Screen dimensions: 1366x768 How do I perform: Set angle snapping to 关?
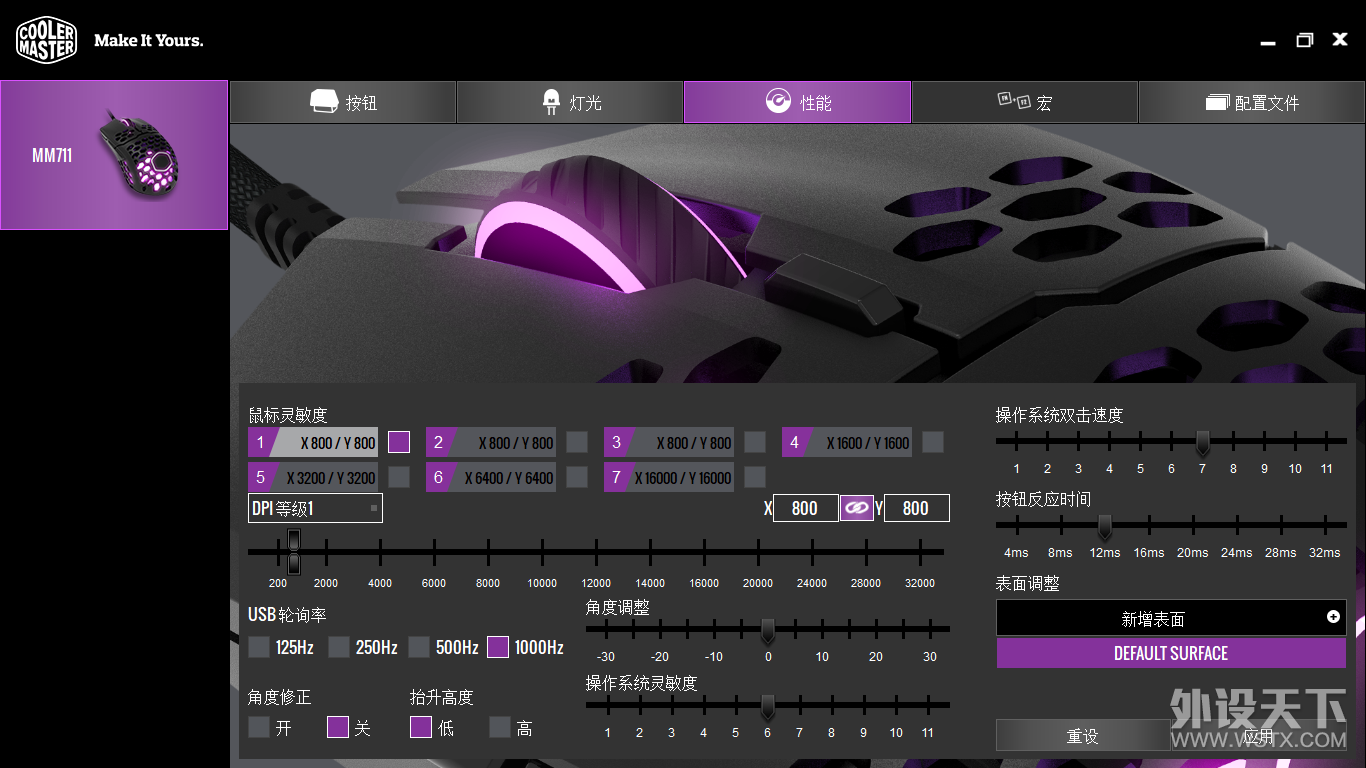(338, 727)
